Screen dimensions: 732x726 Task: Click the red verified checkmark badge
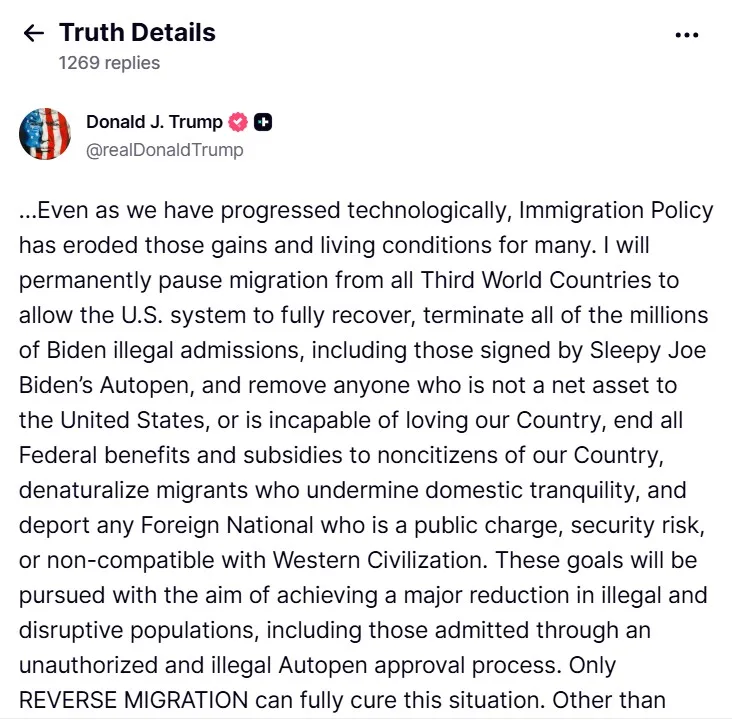click(x=238, y=123)
